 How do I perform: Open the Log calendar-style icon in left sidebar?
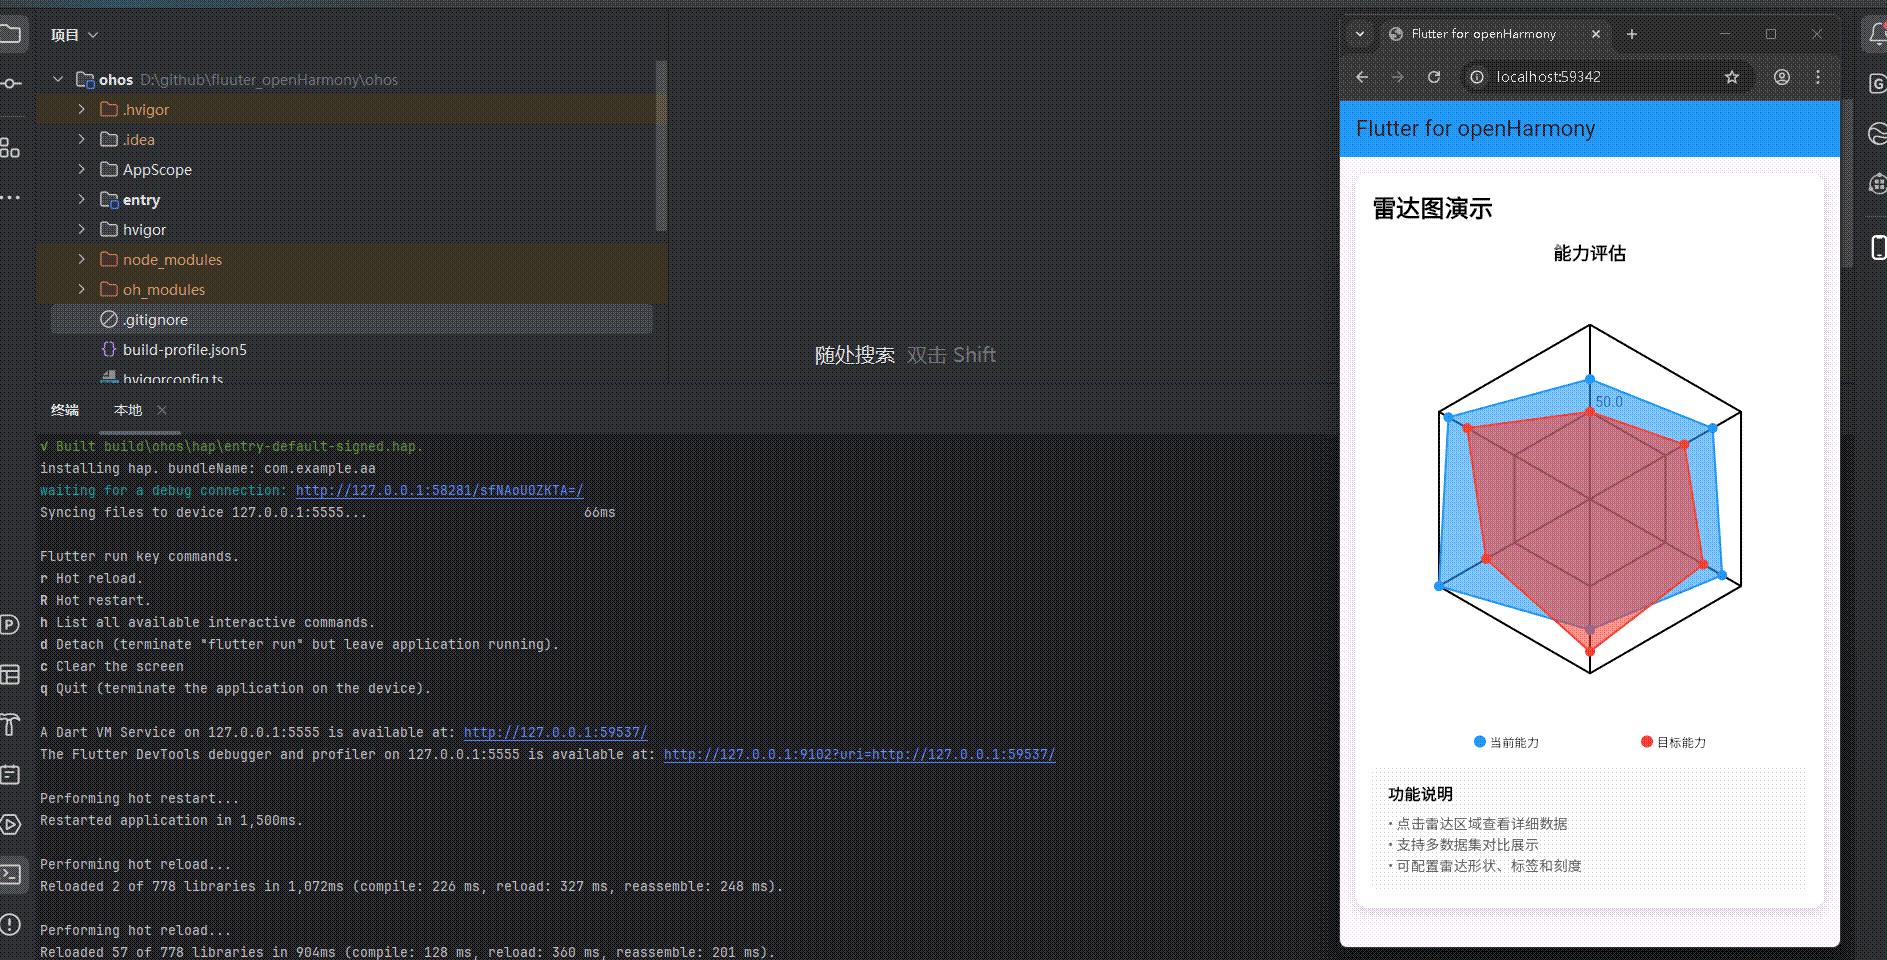[x=10, y=774]
